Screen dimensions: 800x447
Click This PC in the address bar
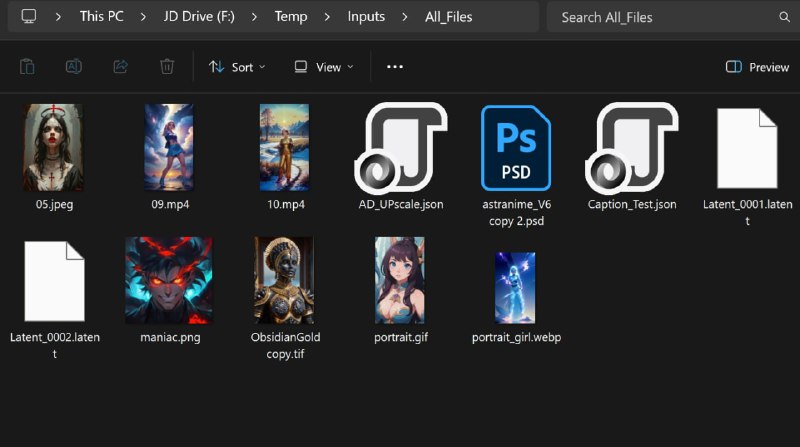(103, 17)
